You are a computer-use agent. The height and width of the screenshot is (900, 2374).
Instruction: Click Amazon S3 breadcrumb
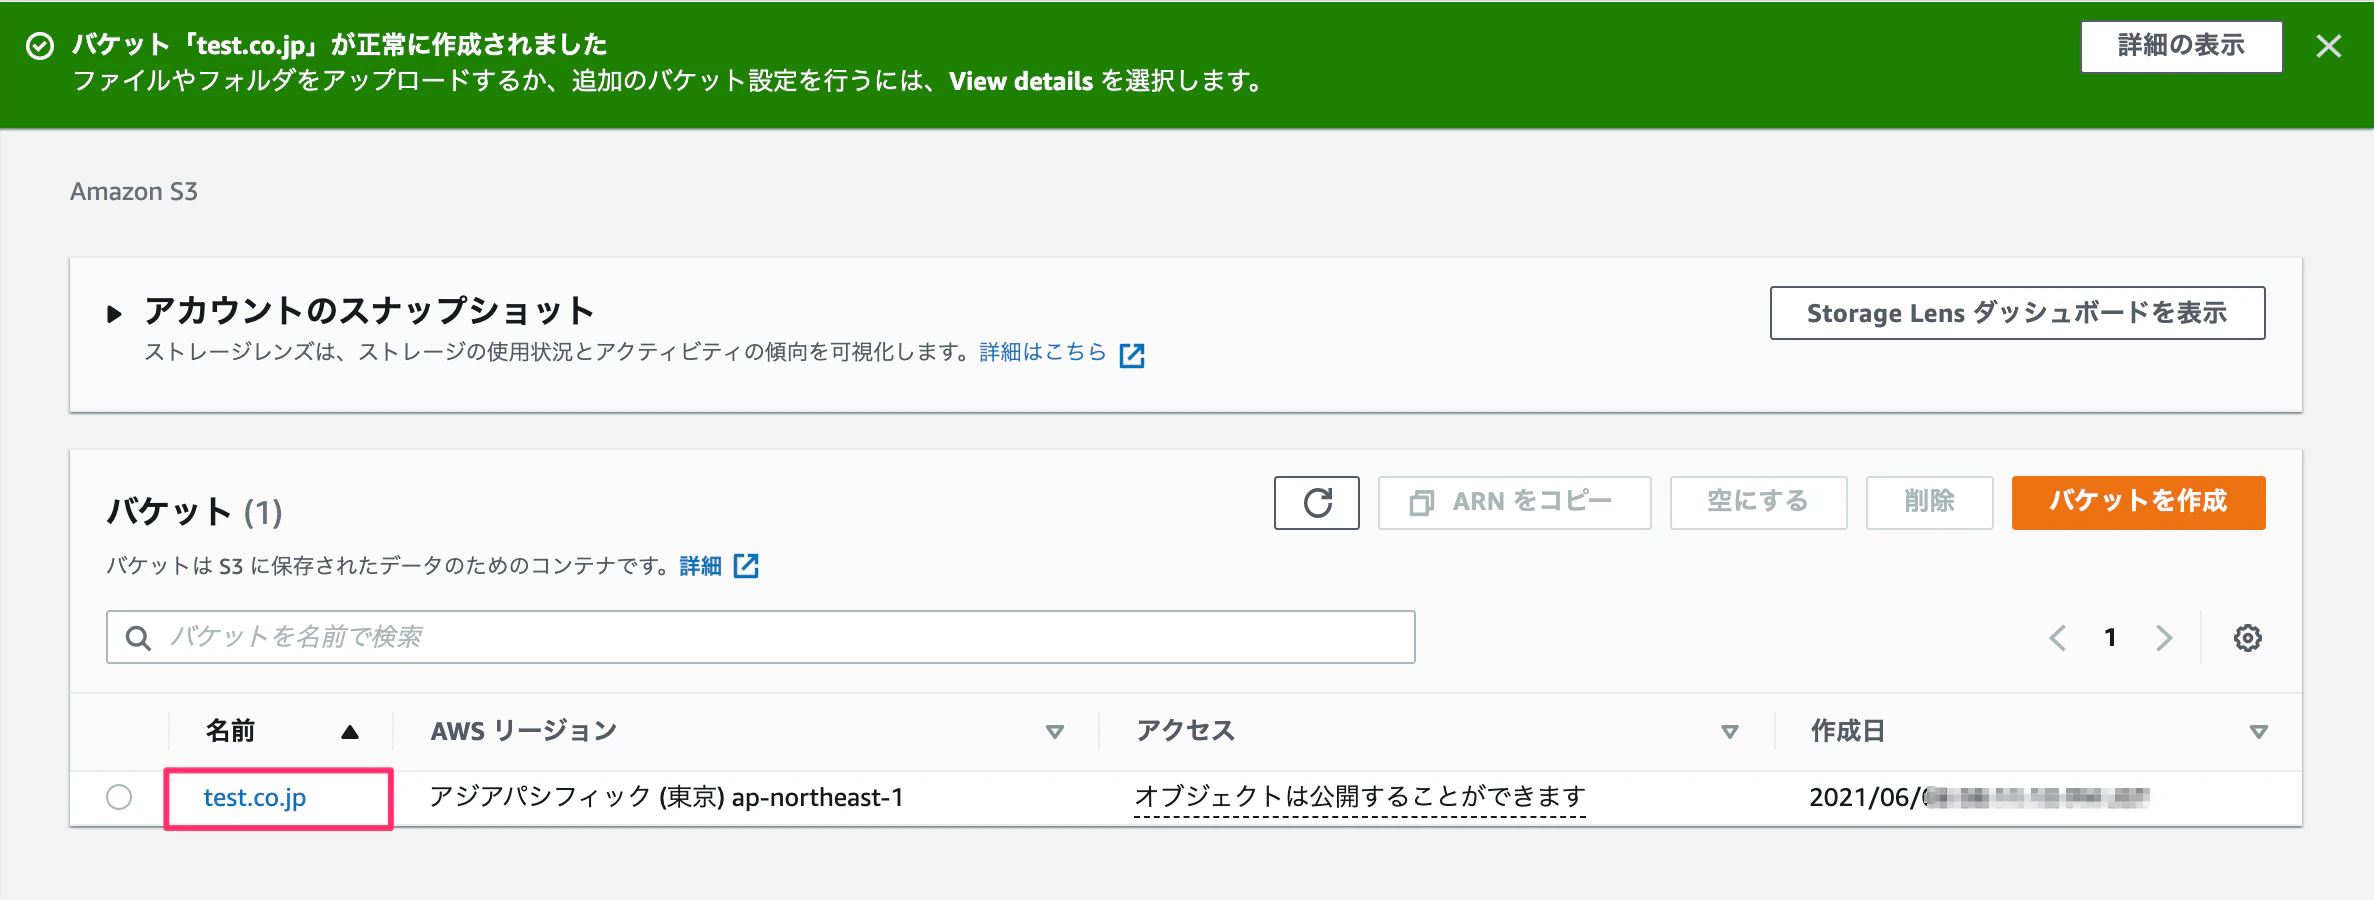point(134,191)
